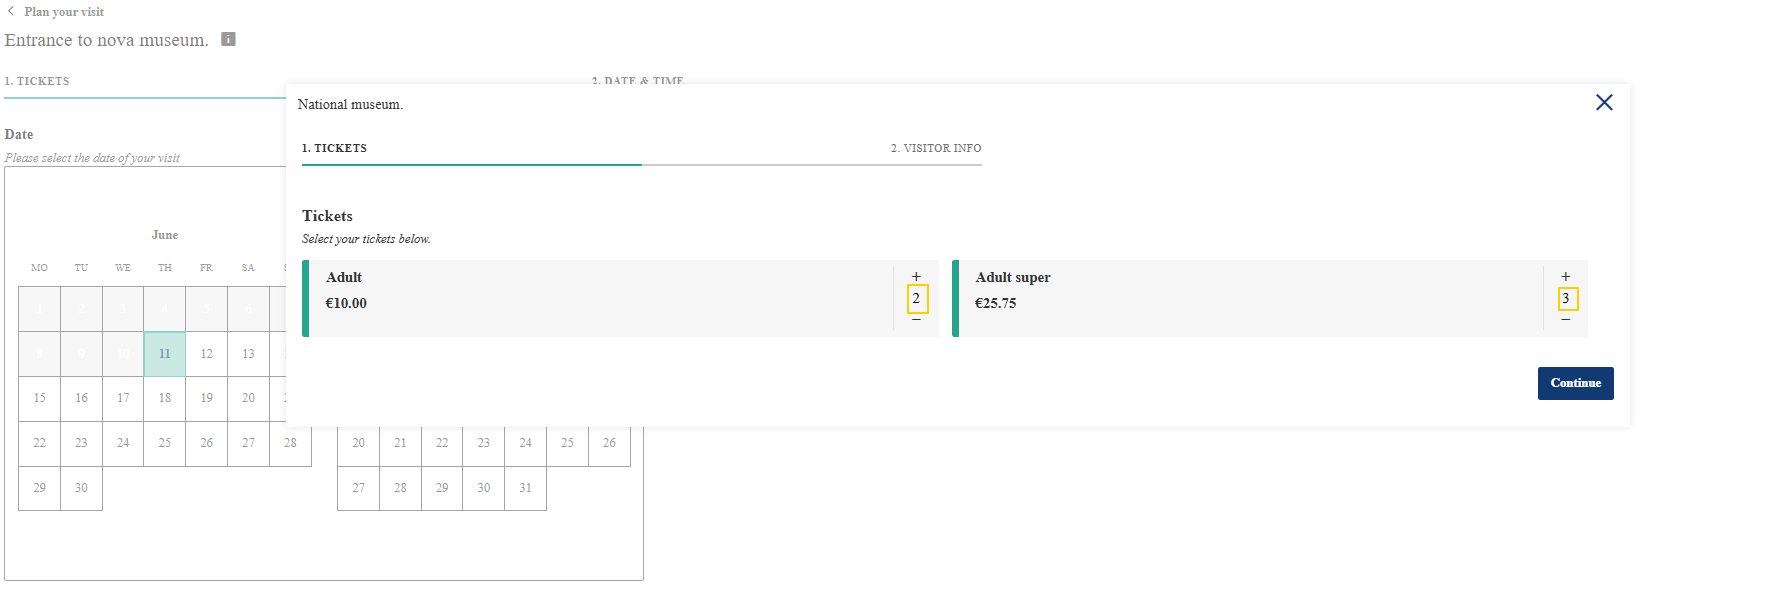Click the June month heading
1779x589 pixels.
[x=165, y=235]
